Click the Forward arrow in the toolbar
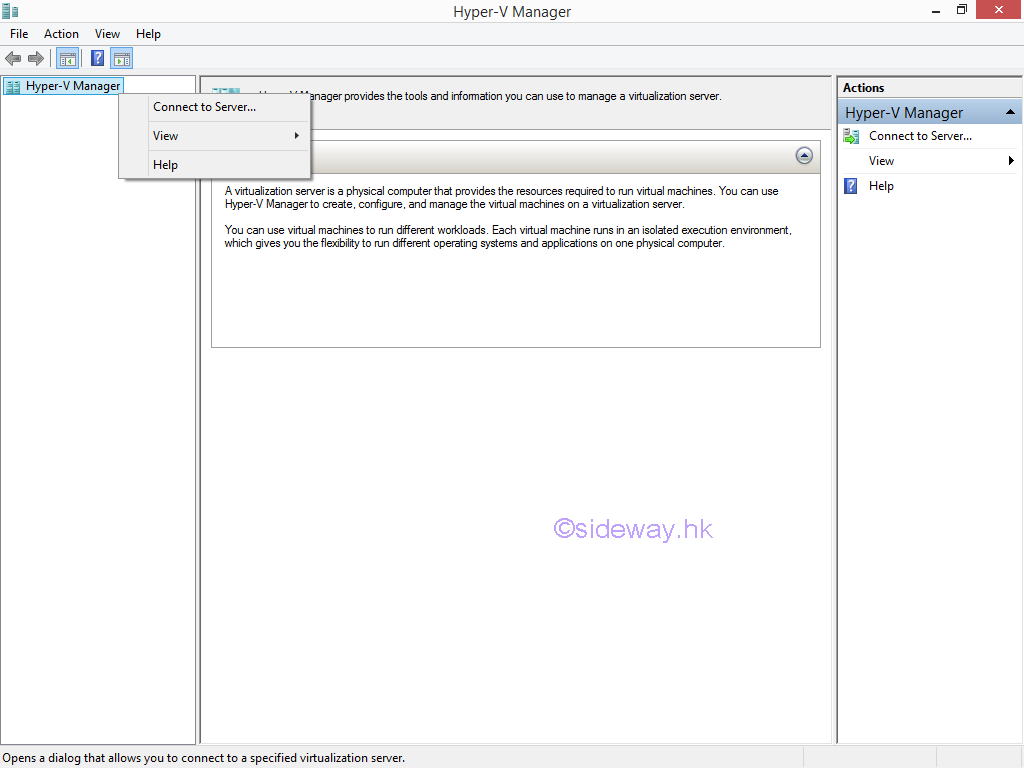 point(36,58)
